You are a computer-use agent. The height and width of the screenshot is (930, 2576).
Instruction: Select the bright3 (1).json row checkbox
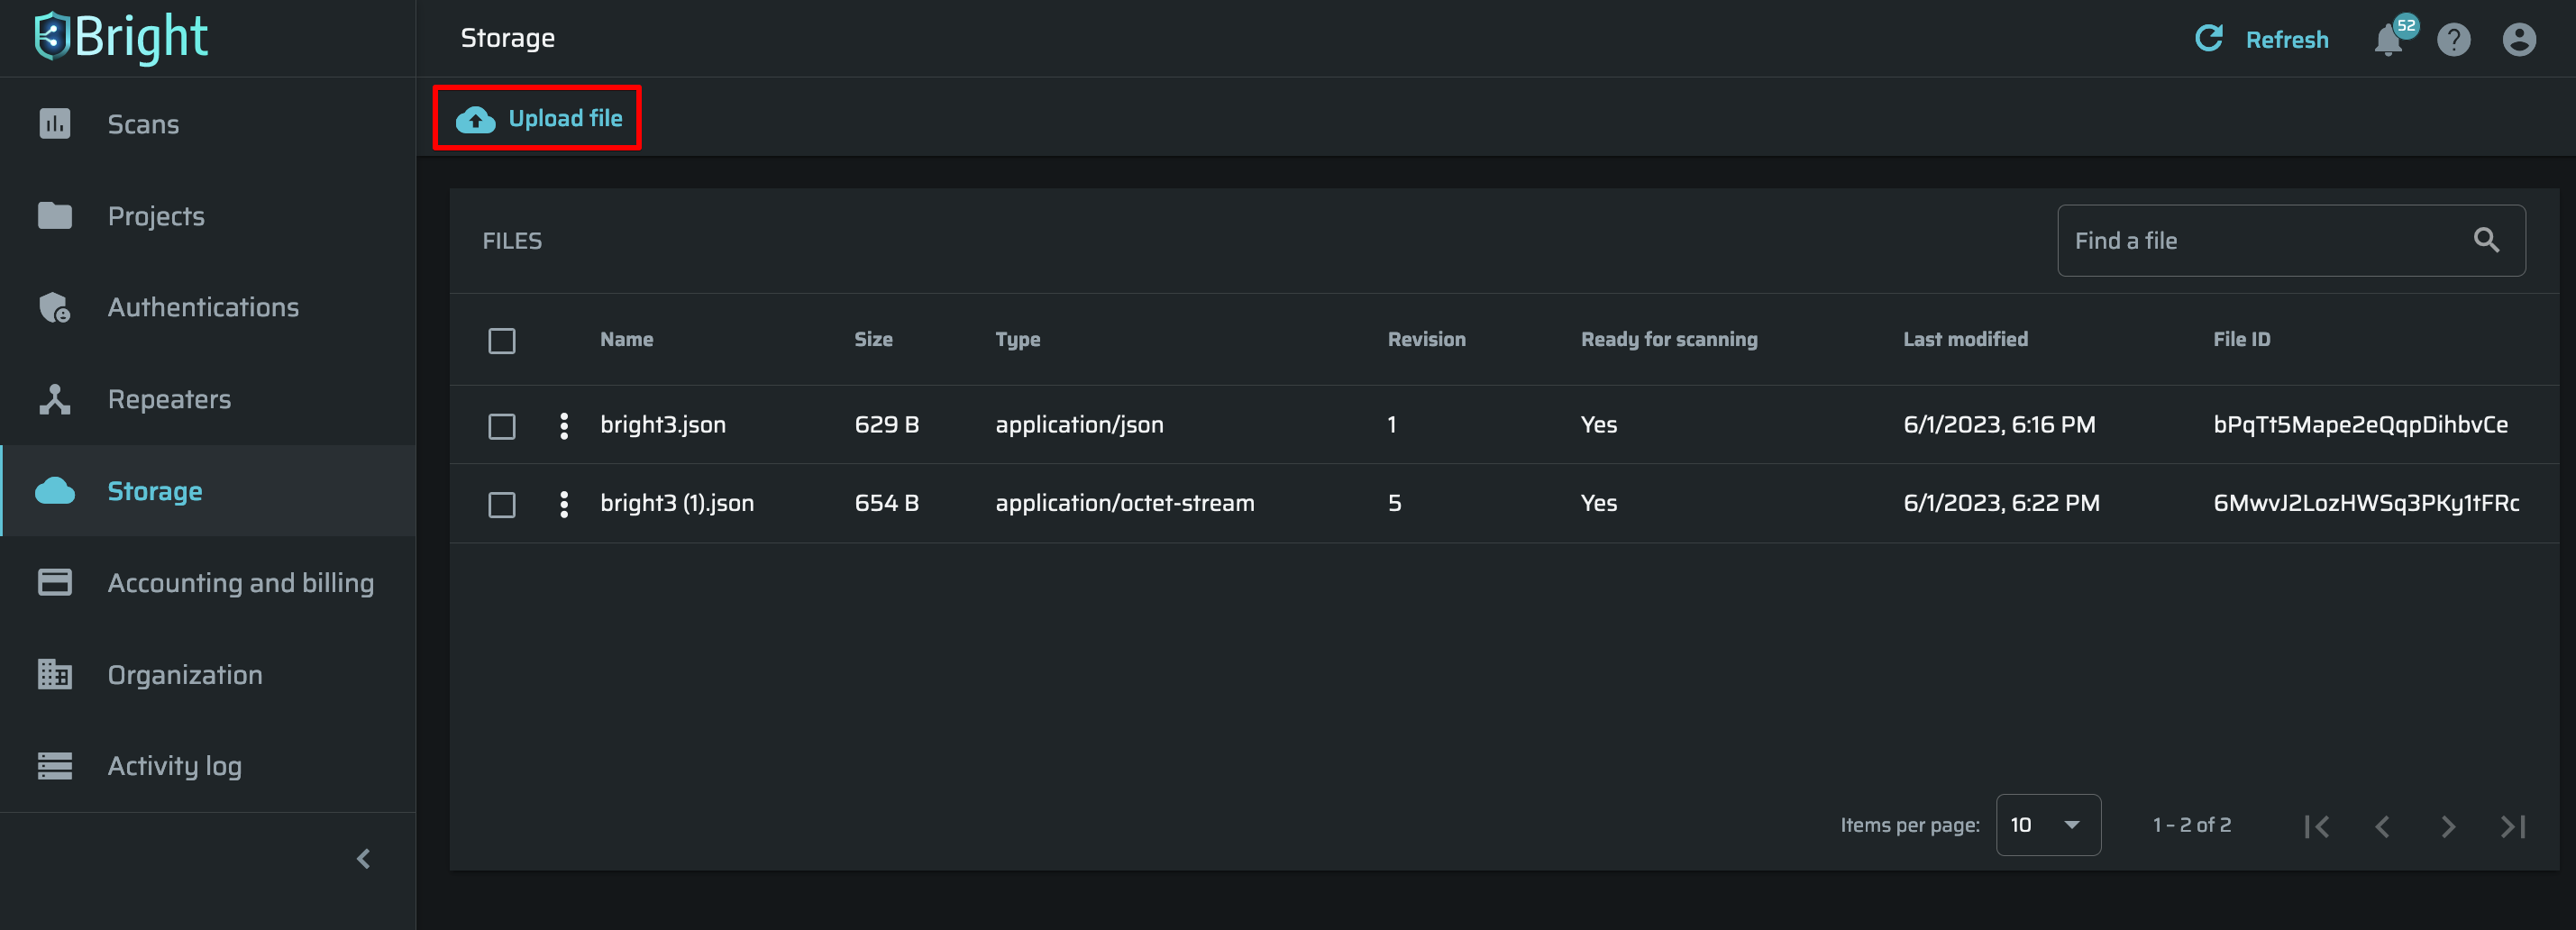pyautogui.click(x=502, y=504)
